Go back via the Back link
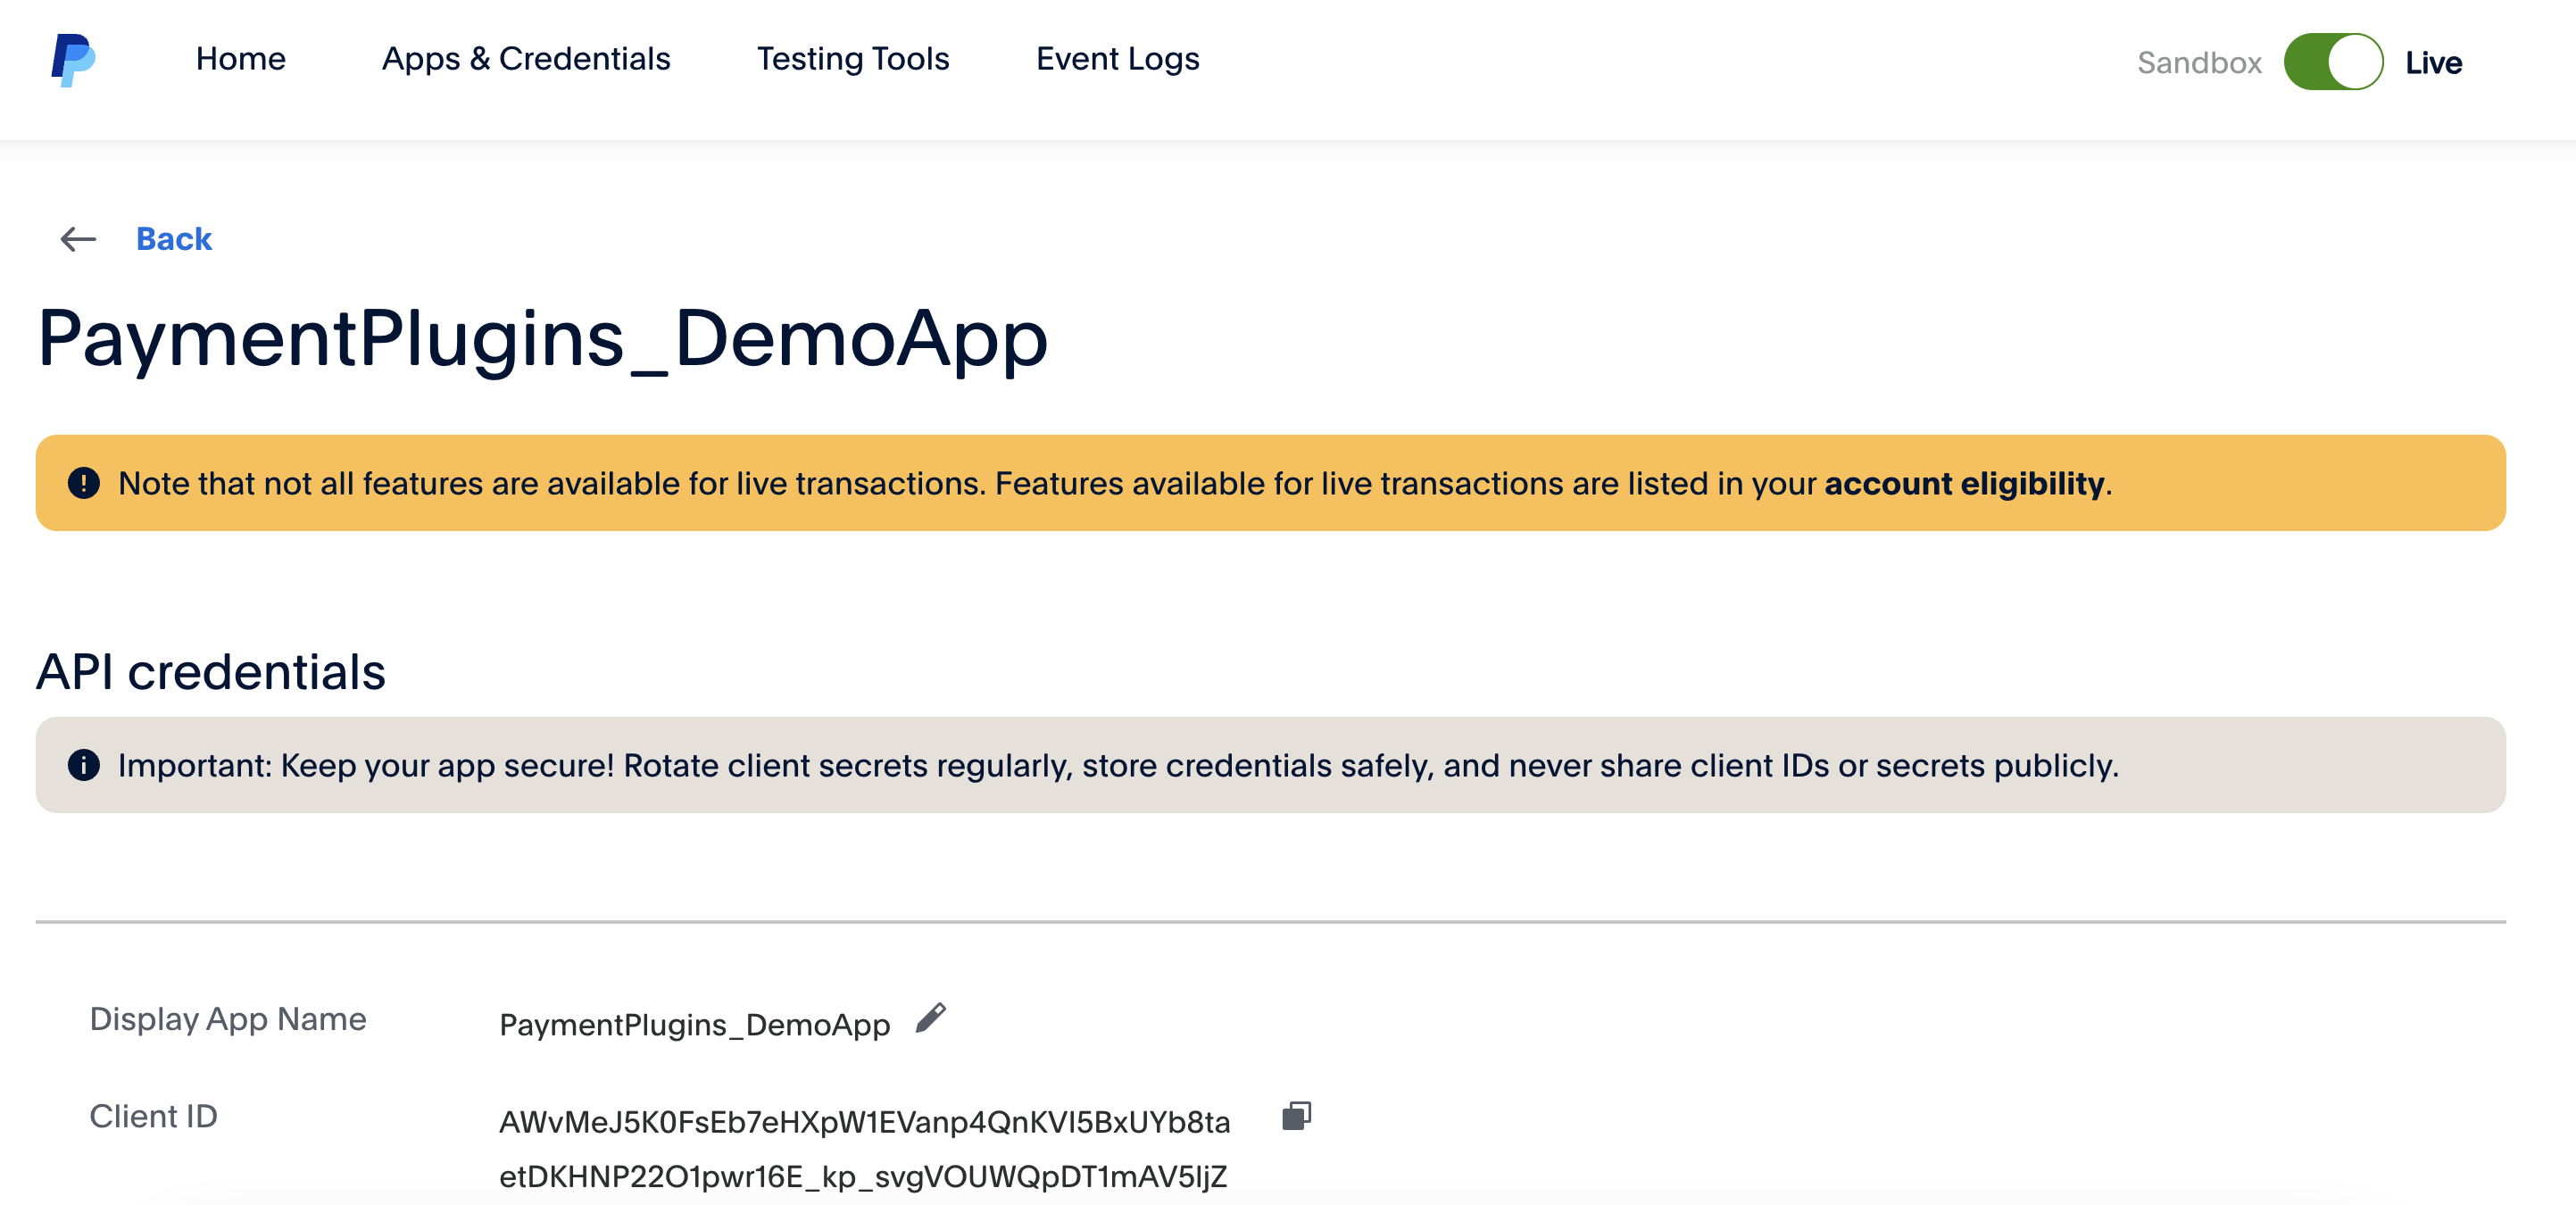The image size is (2576, 1205). [x=174, y=239]
